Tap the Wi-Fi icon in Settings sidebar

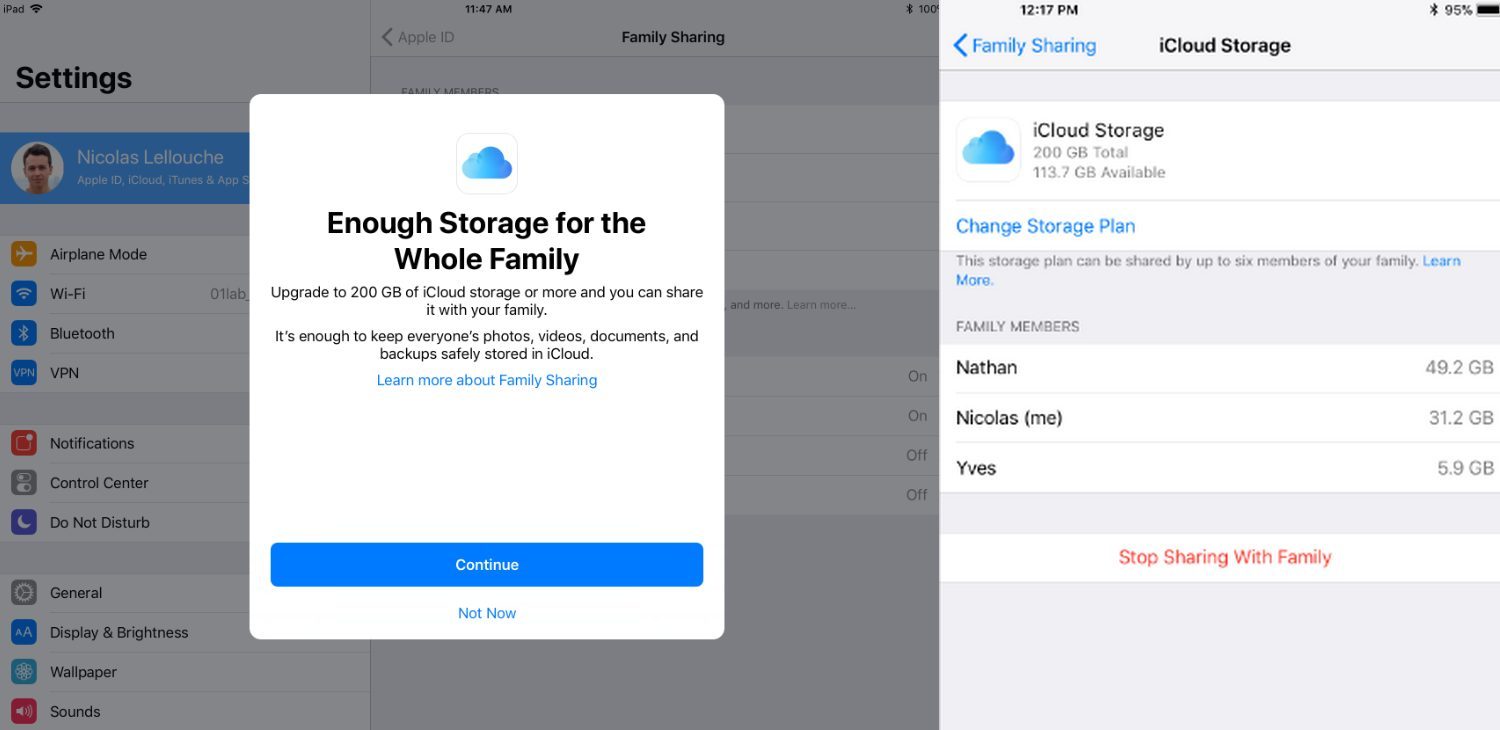[24, 294]
